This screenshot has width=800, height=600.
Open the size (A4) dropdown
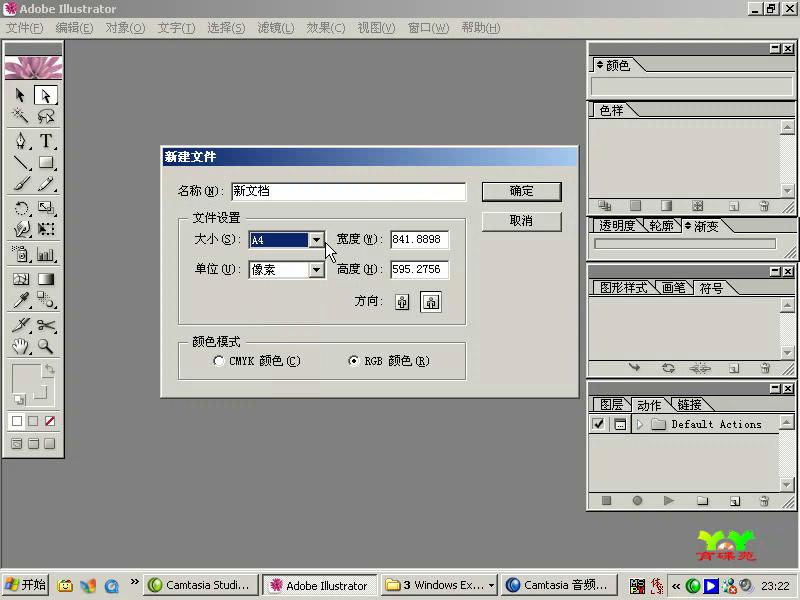point(316,239)
